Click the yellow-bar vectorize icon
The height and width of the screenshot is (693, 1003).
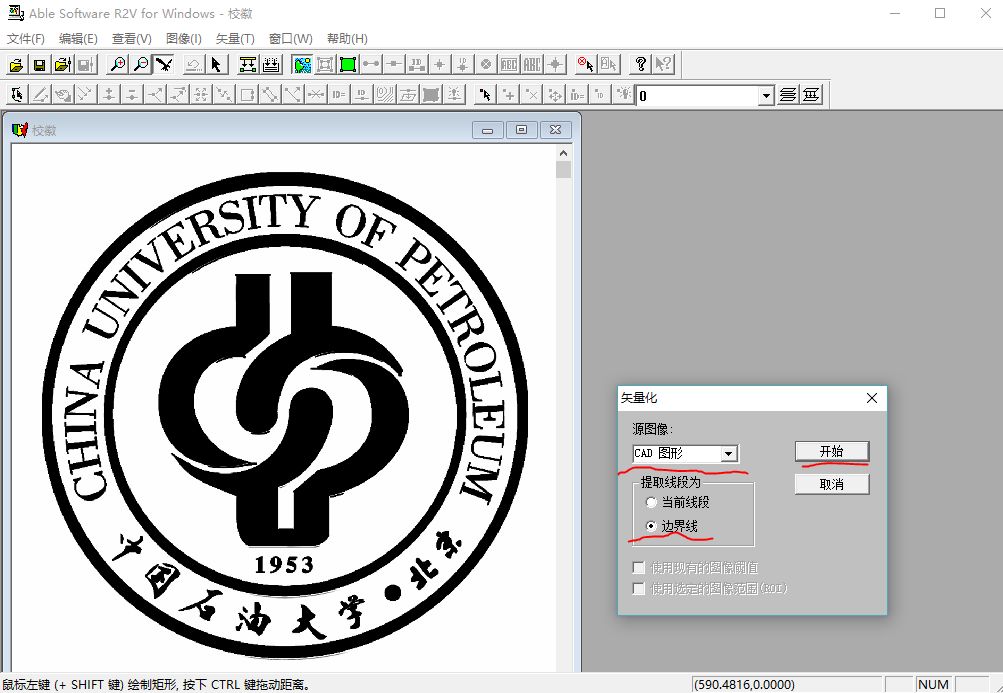pyautogui.click(x=248, y=65)
